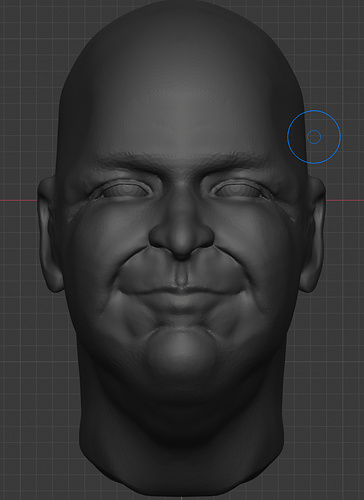Click the eye farthest from the brush cursor

[x=124, y=190]
